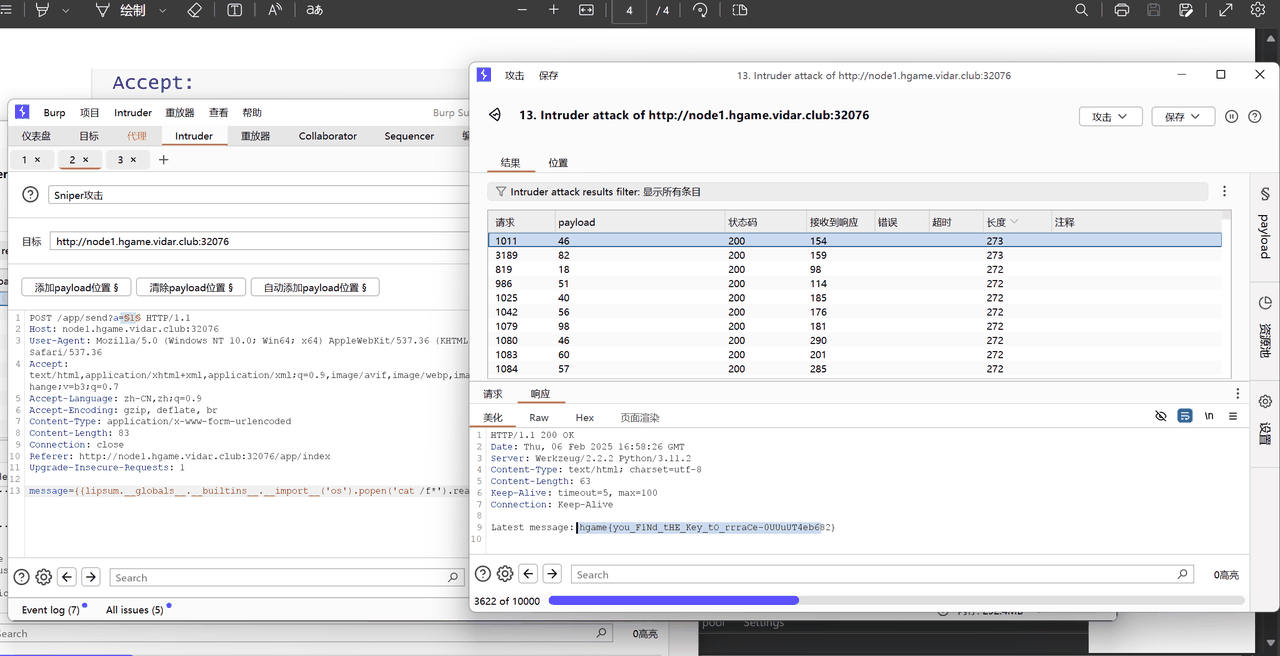The image size is (1280, 656).
Task: Toggle hide non-printable characters eye icon
Action: coord(1161,416)
